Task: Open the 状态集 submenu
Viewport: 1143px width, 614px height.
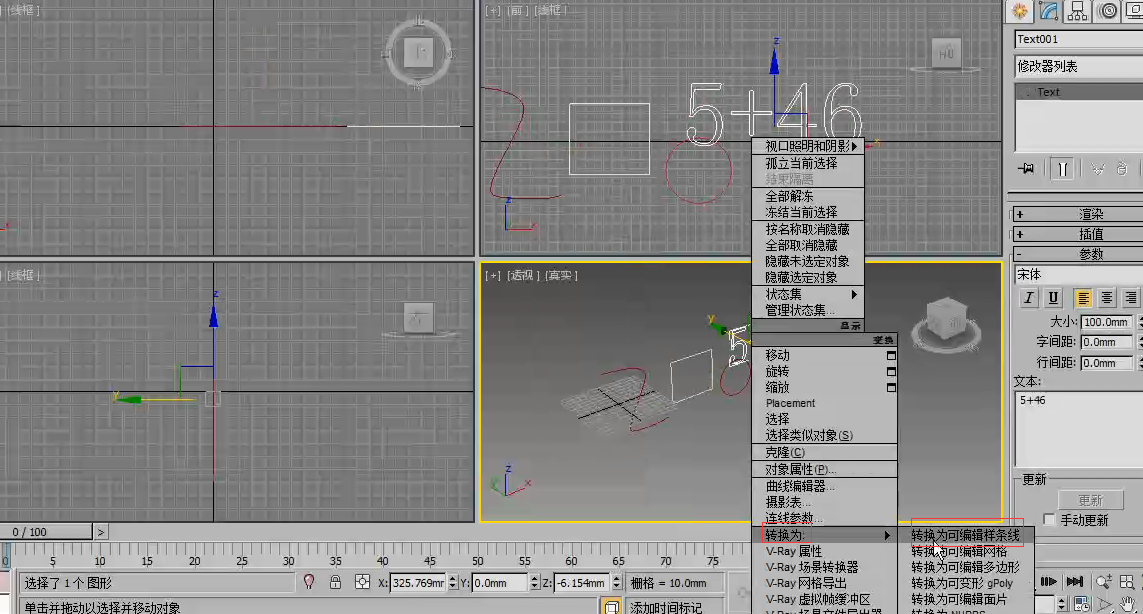Action: pyautogui.click(x=808, y=294)
